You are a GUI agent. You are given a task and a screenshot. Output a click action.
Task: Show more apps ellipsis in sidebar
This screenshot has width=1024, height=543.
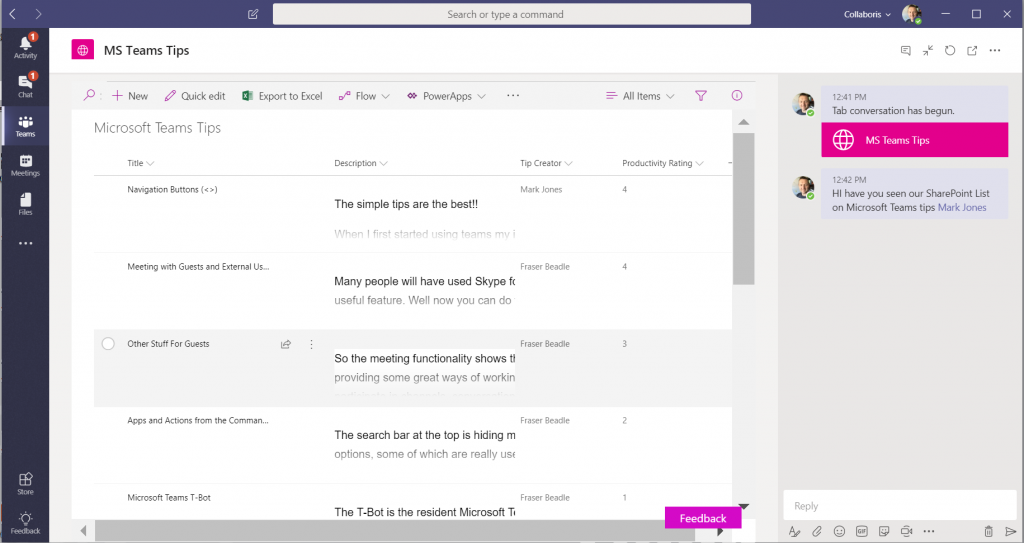click(25, 243)
